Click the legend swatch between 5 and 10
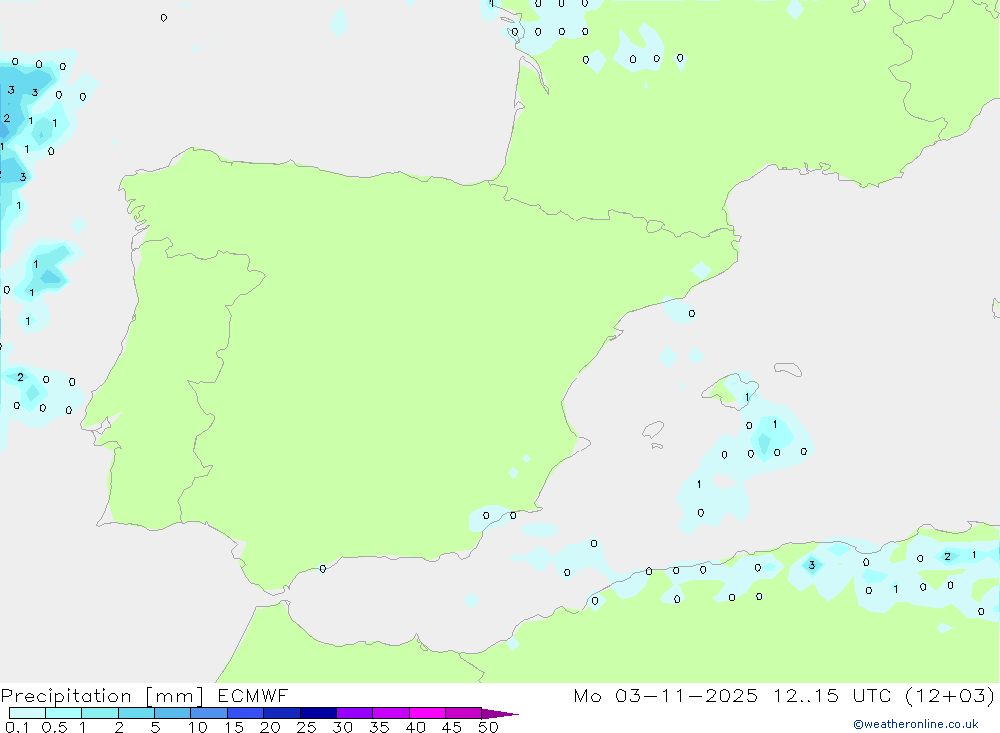The image size is (1000, 733). 172,713
